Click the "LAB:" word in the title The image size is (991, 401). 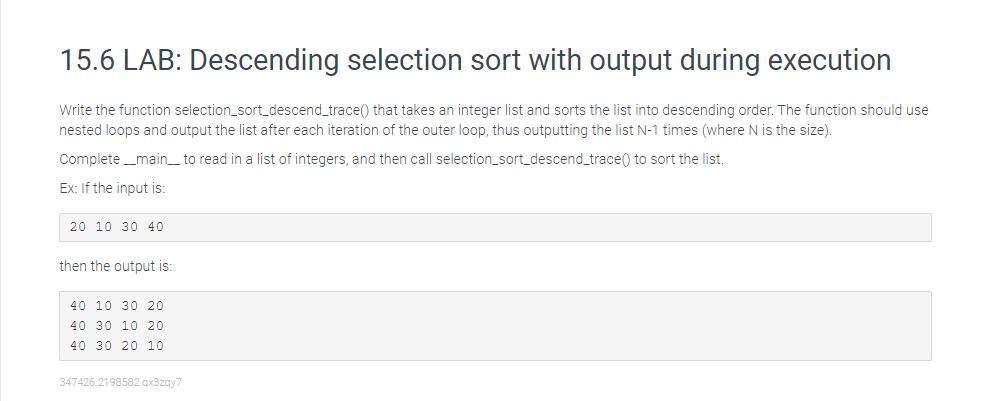pos(152,60)
